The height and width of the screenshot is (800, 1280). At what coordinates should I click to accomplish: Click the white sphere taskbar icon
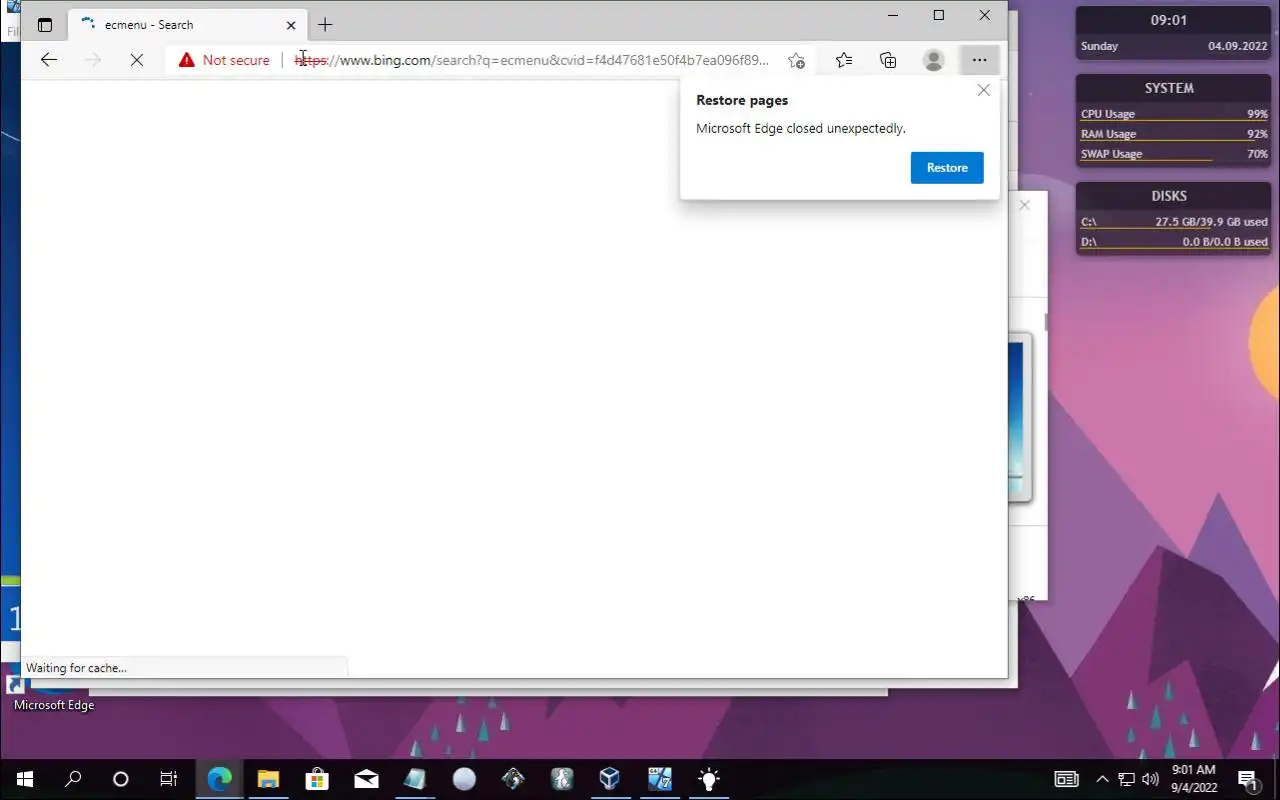(464, 779)
